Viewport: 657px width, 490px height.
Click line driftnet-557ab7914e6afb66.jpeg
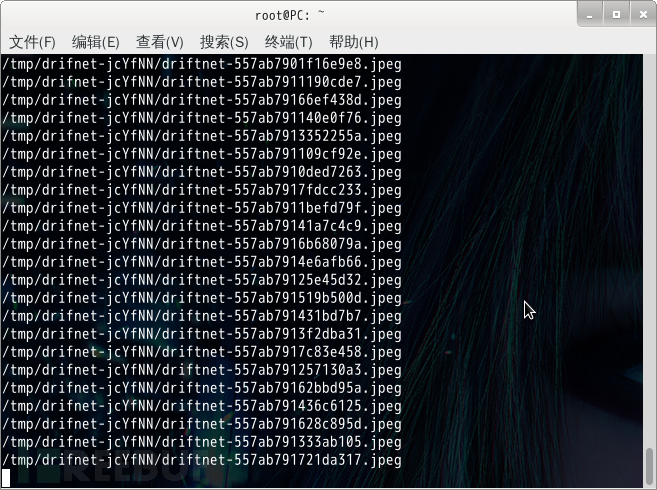pyautogui.click(x=202, y=262)
